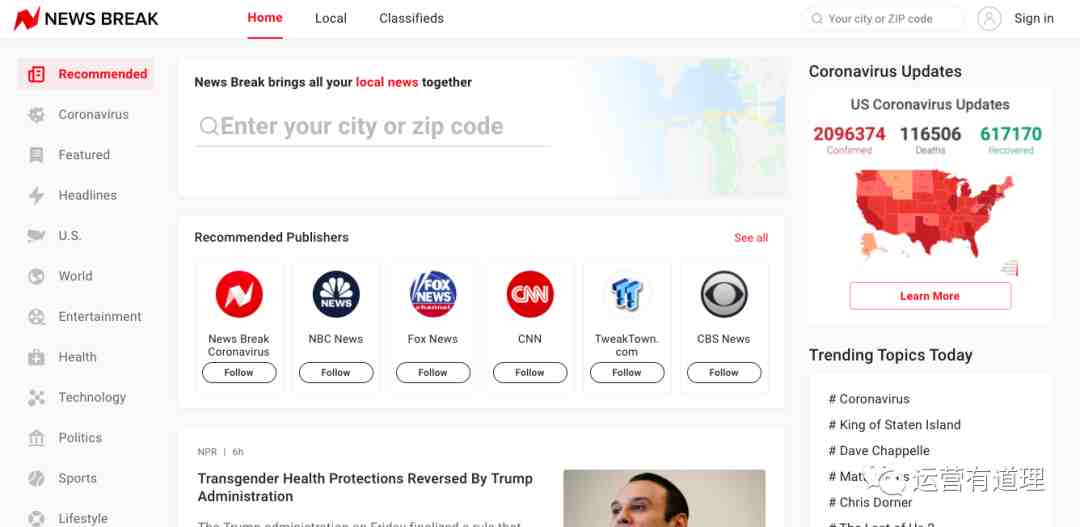Click the user avatar icon beside Sign in
Viewport: 1080px width, 527px height.
[989, 19]
